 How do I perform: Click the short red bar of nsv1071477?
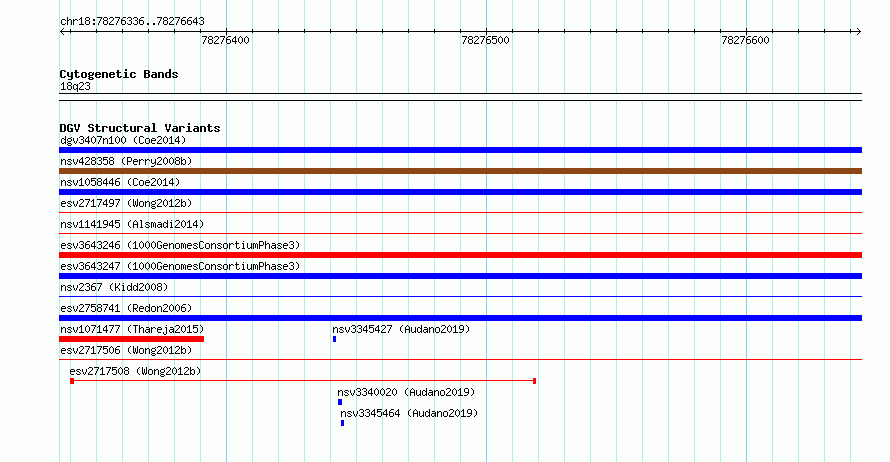coord(132,339)
